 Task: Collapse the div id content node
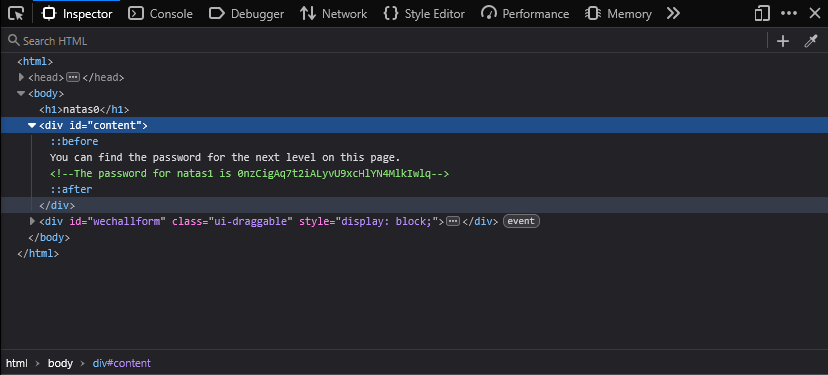(32, 126)
